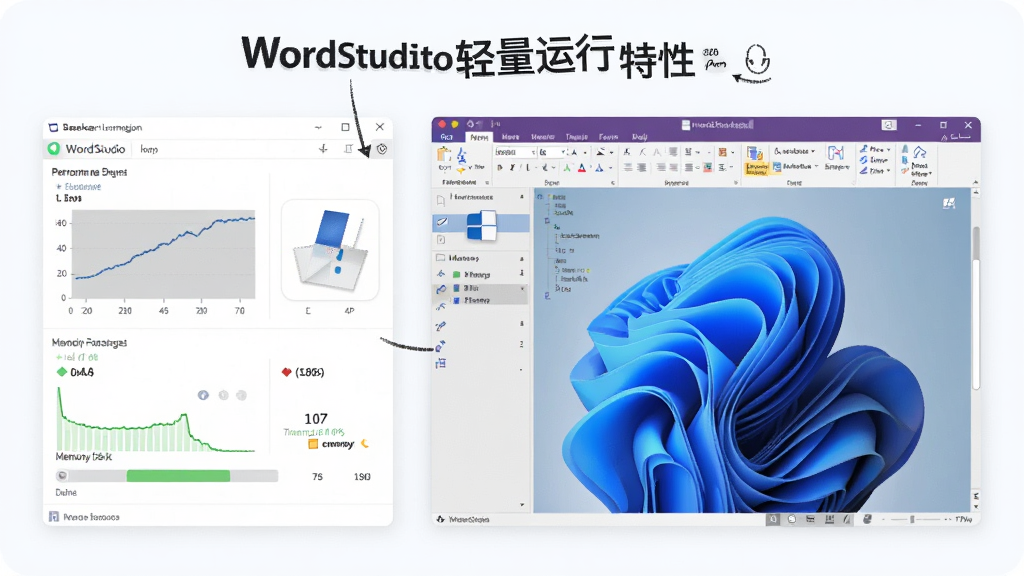Toggle the green square item in the left list

[x=456, y=275]
